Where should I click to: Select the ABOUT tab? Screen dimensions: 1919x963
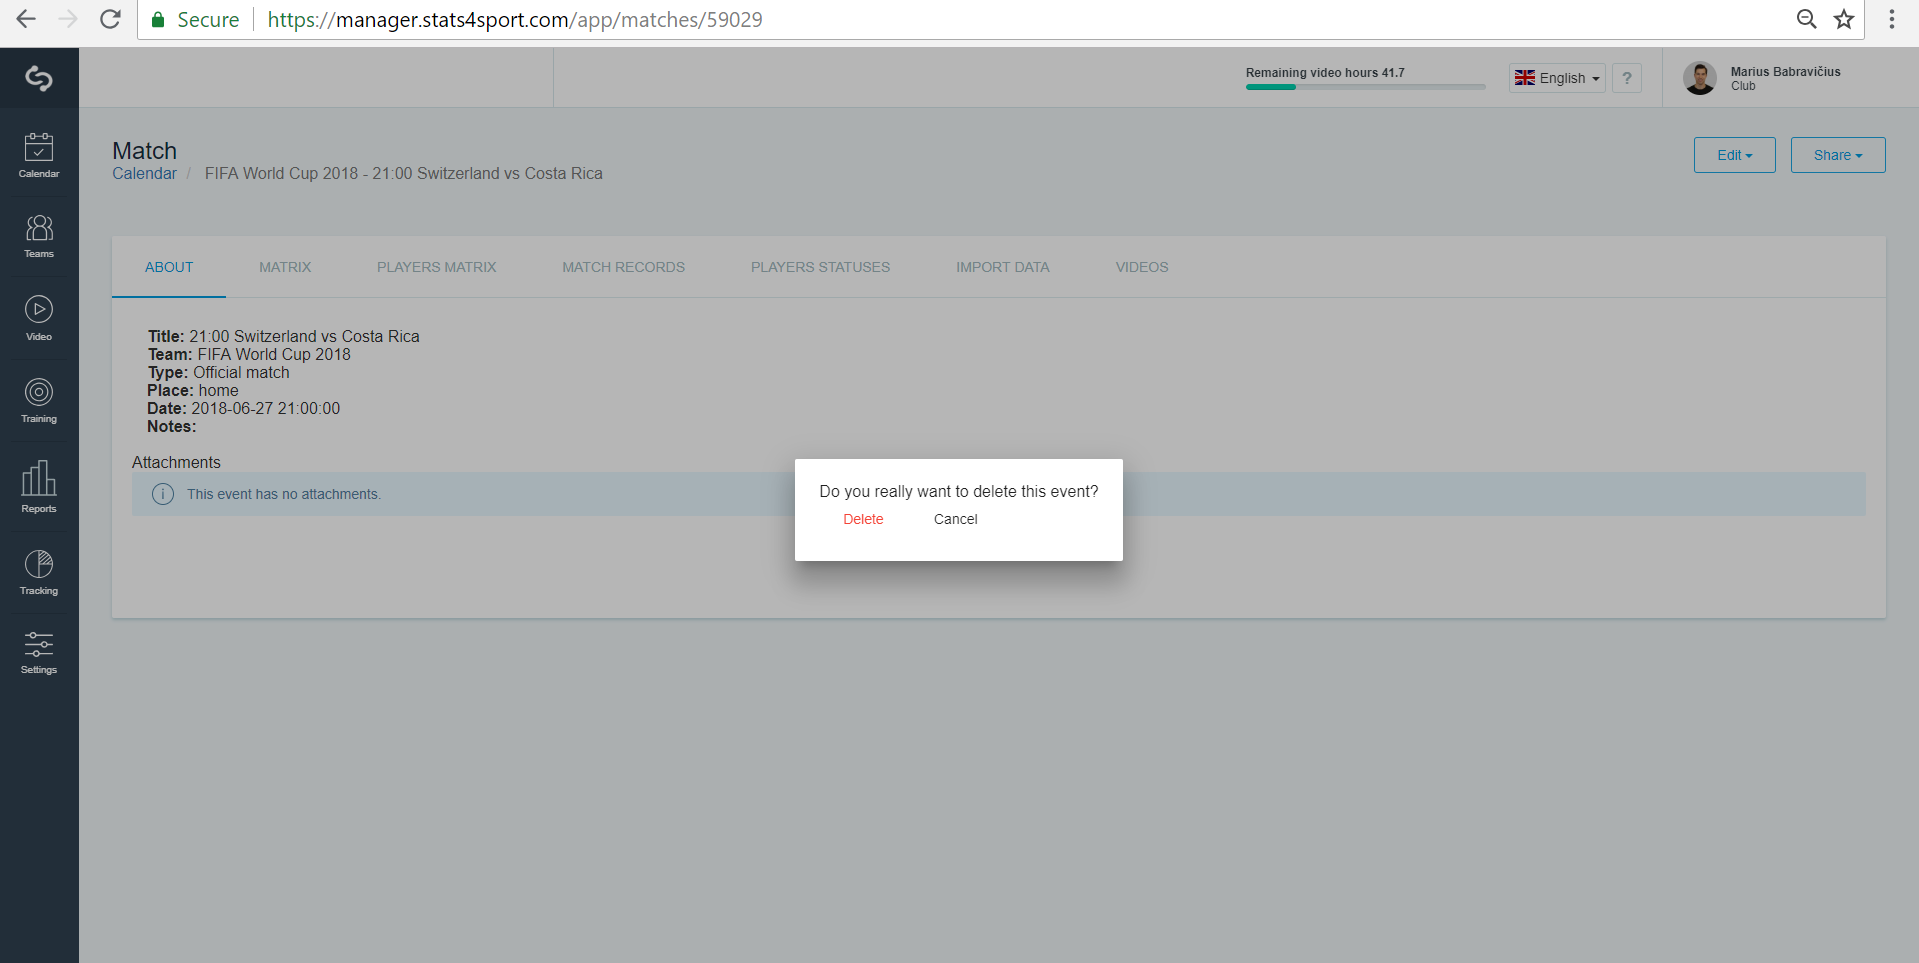(169, 267)
